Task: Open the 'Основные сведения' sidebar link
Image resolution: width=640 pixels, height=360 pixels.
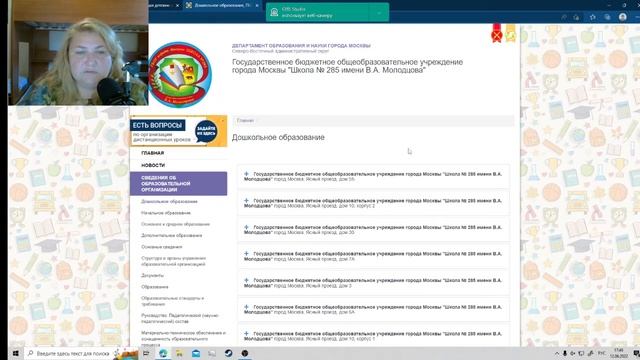Action: tap(162, 247)
